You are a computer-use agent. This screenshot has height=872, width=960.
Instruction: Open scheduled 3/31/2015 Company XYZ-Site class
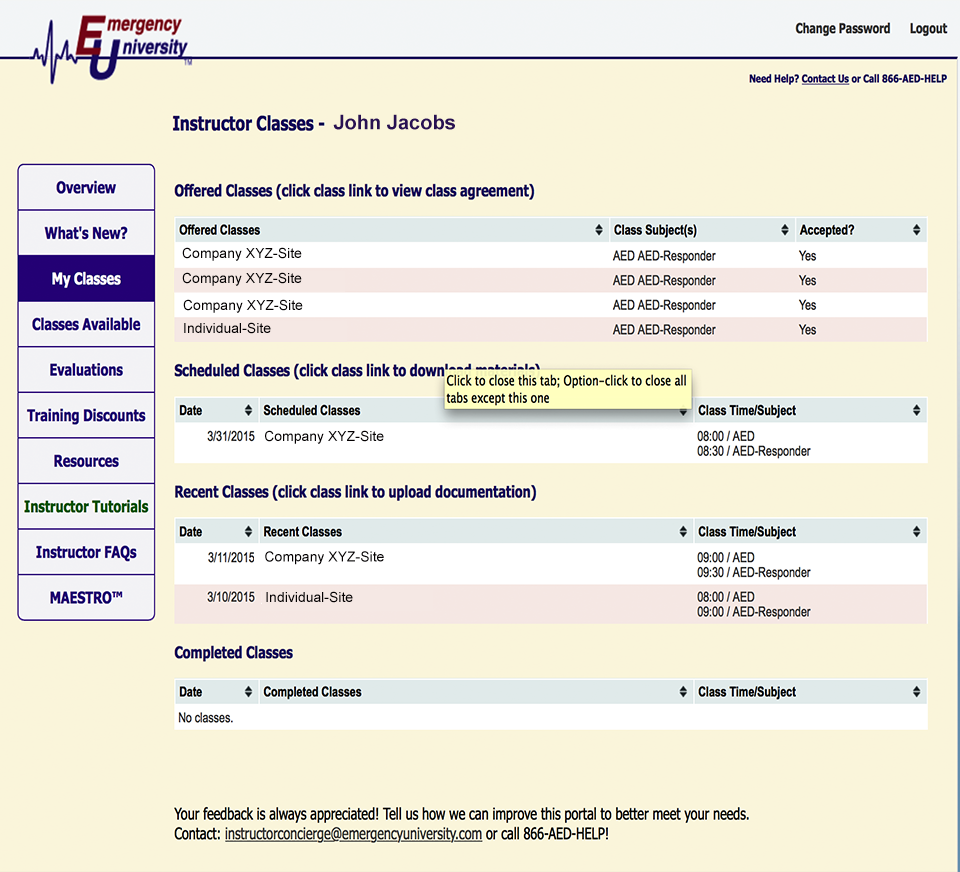pos(324,436)
